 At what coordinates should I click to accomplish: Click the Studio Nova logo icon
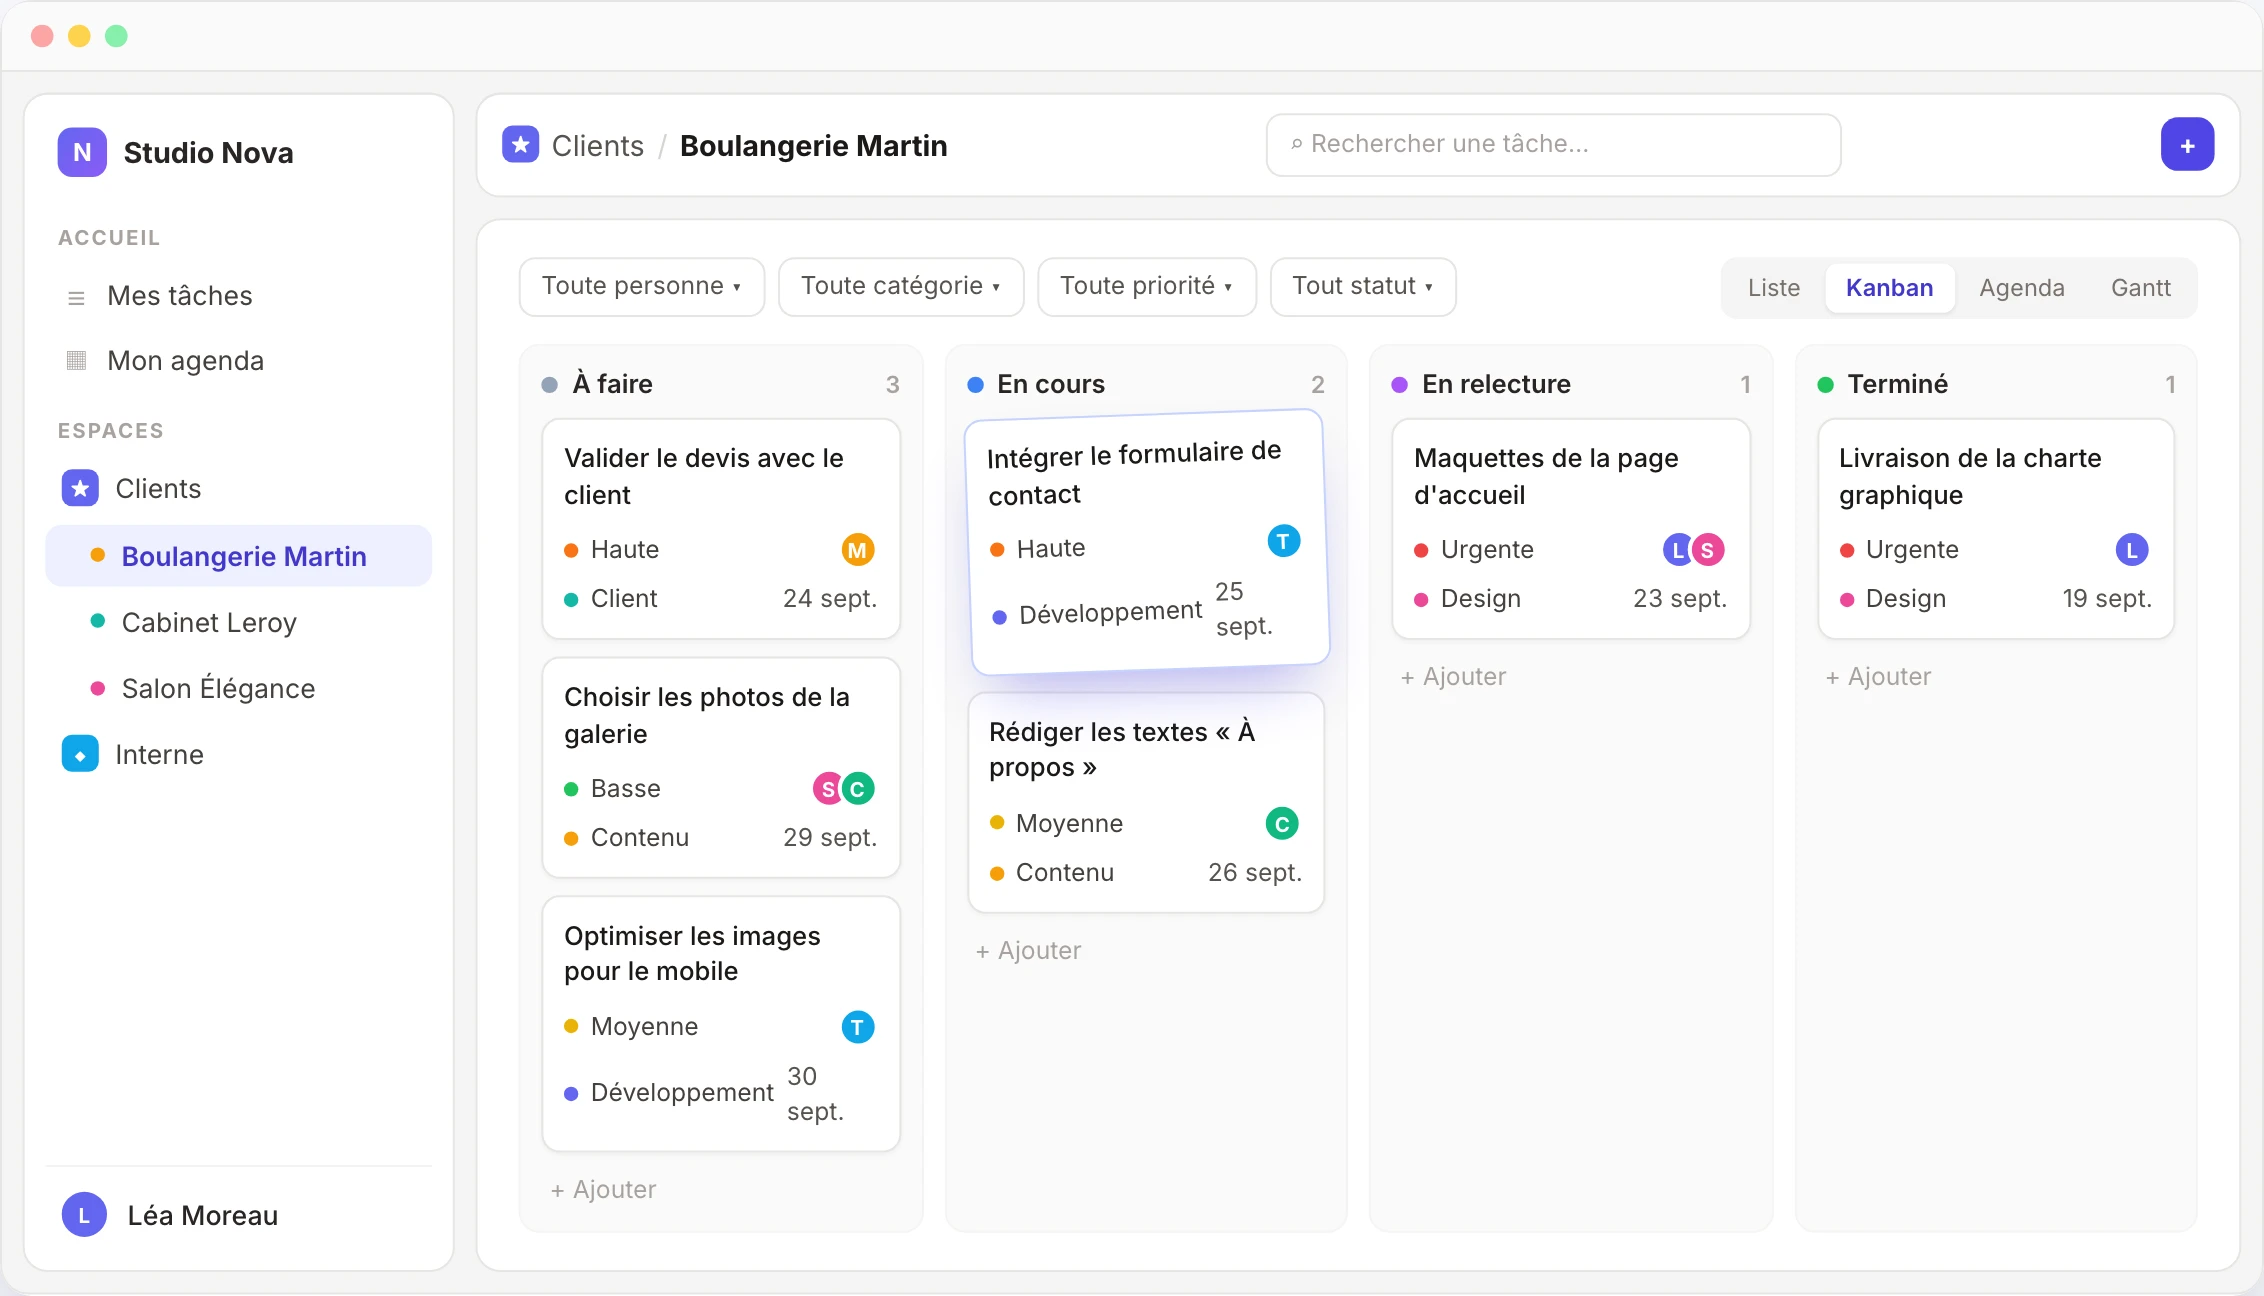(82, 152)
